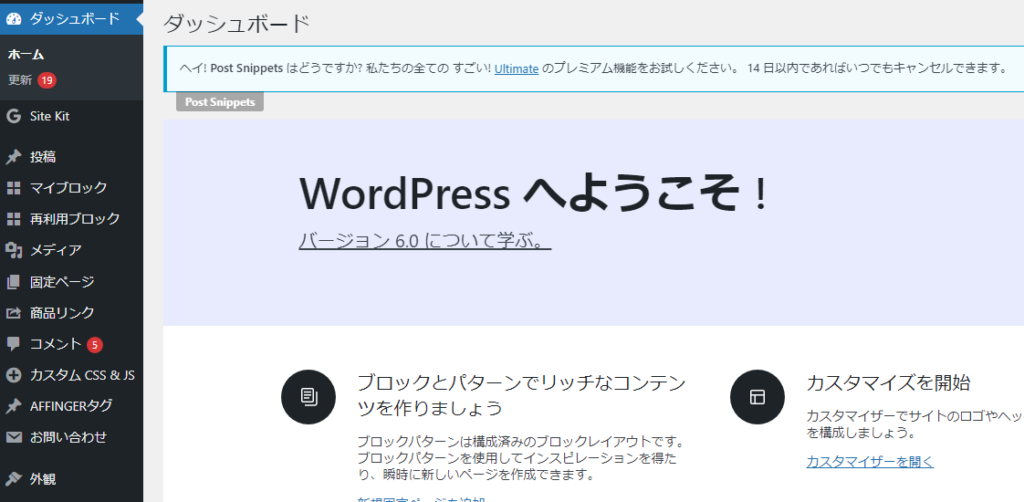Open バージョン 6.0 について学ぶ link

[x=425, y=241]
